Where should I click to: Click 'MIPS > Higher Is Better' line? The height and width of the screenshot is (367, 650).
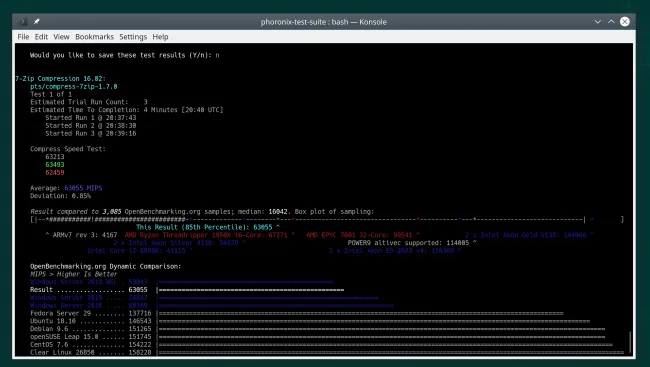click(73, 274)
